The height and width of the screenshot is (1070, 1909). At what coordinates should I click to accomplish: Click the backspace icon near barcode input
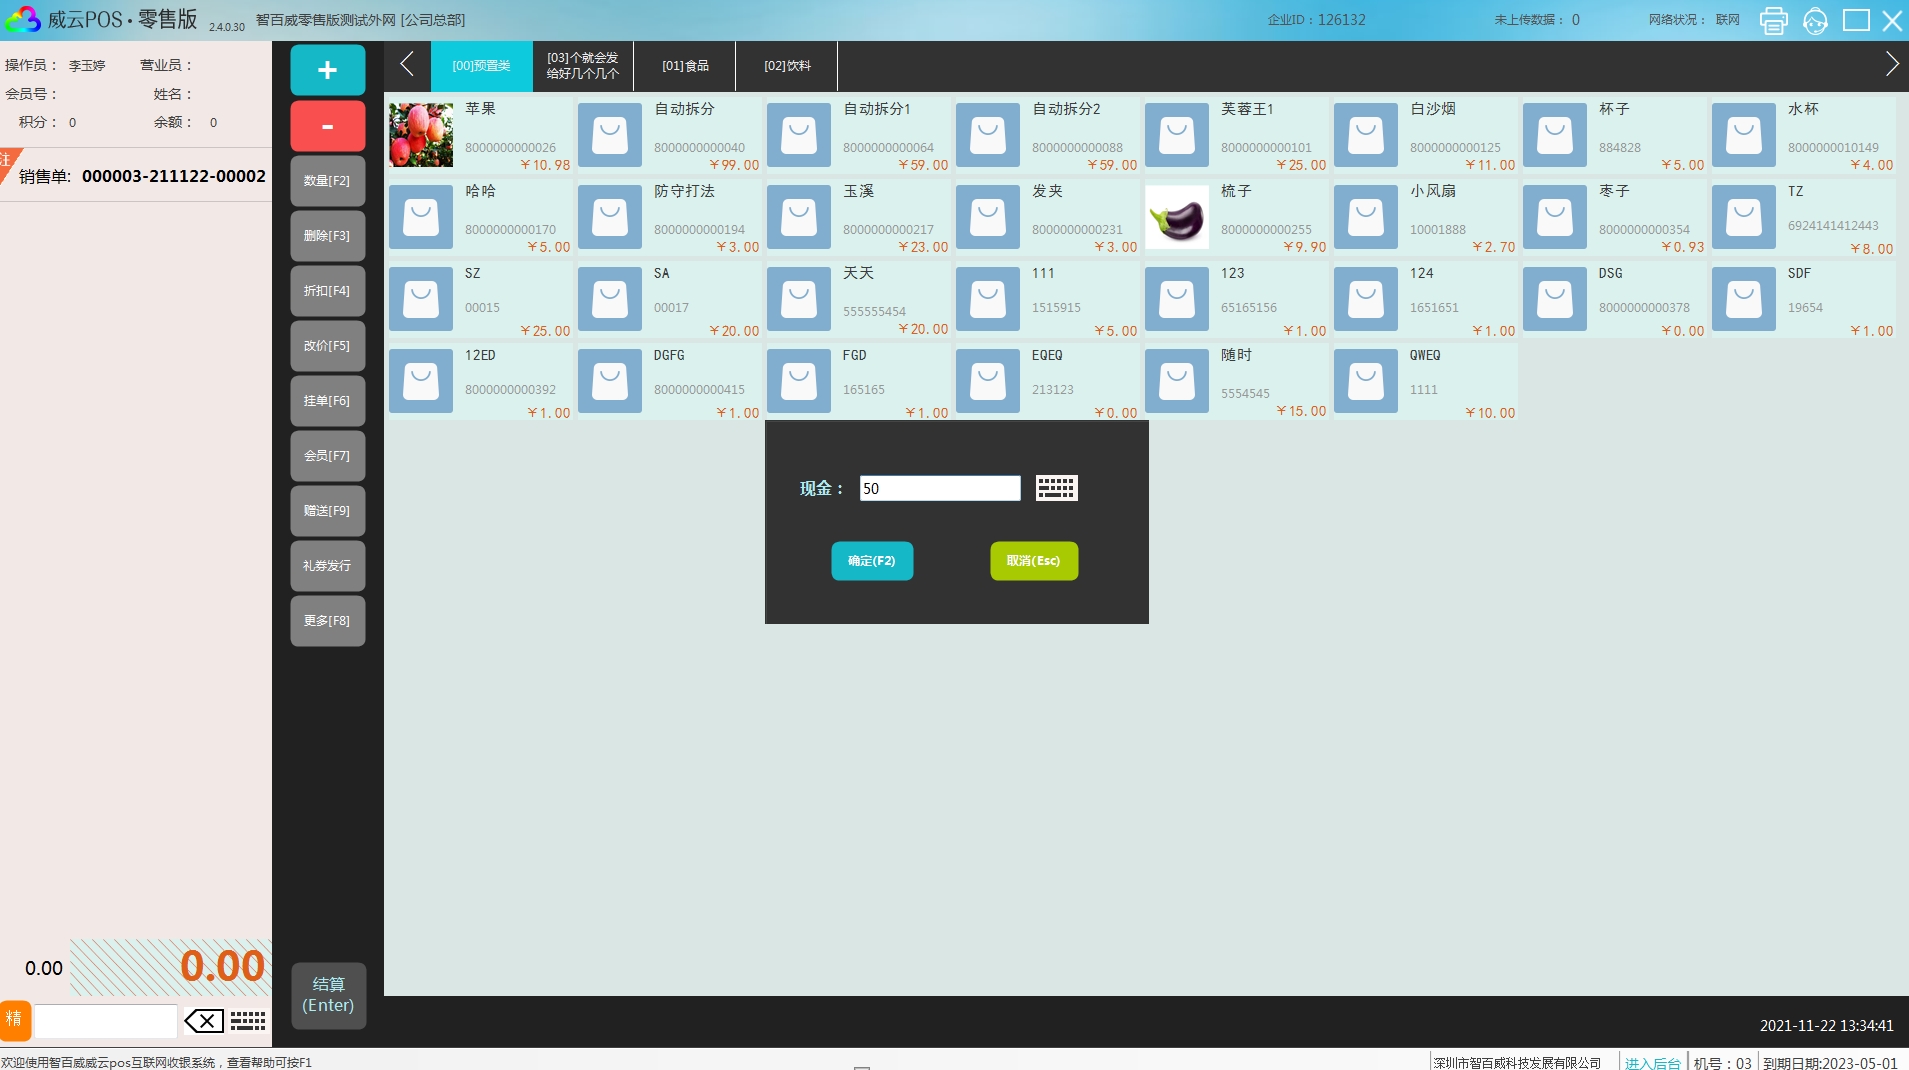click(x=204, y=1021)
